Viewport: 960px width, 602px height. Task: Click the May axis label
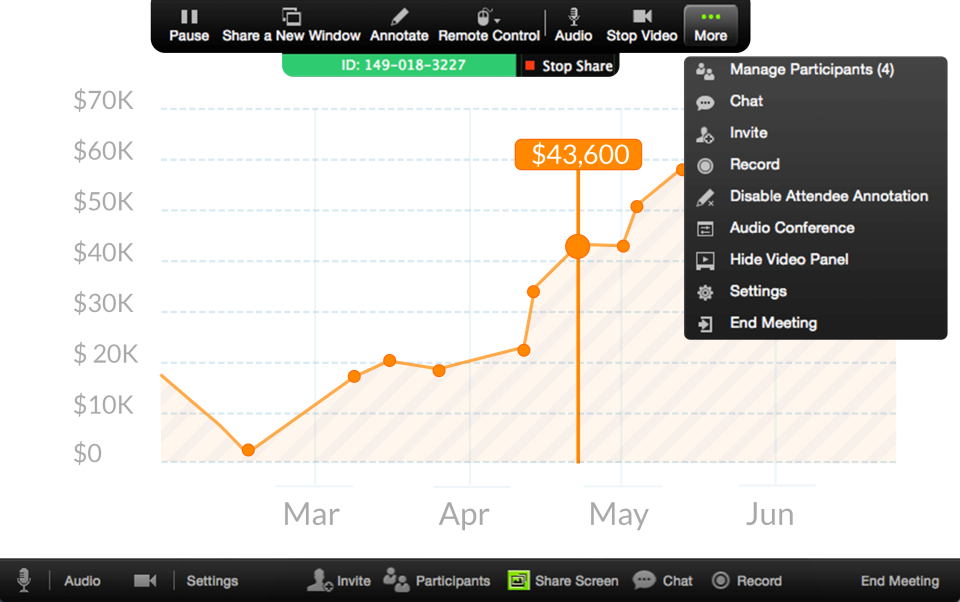tap(618, 515)
